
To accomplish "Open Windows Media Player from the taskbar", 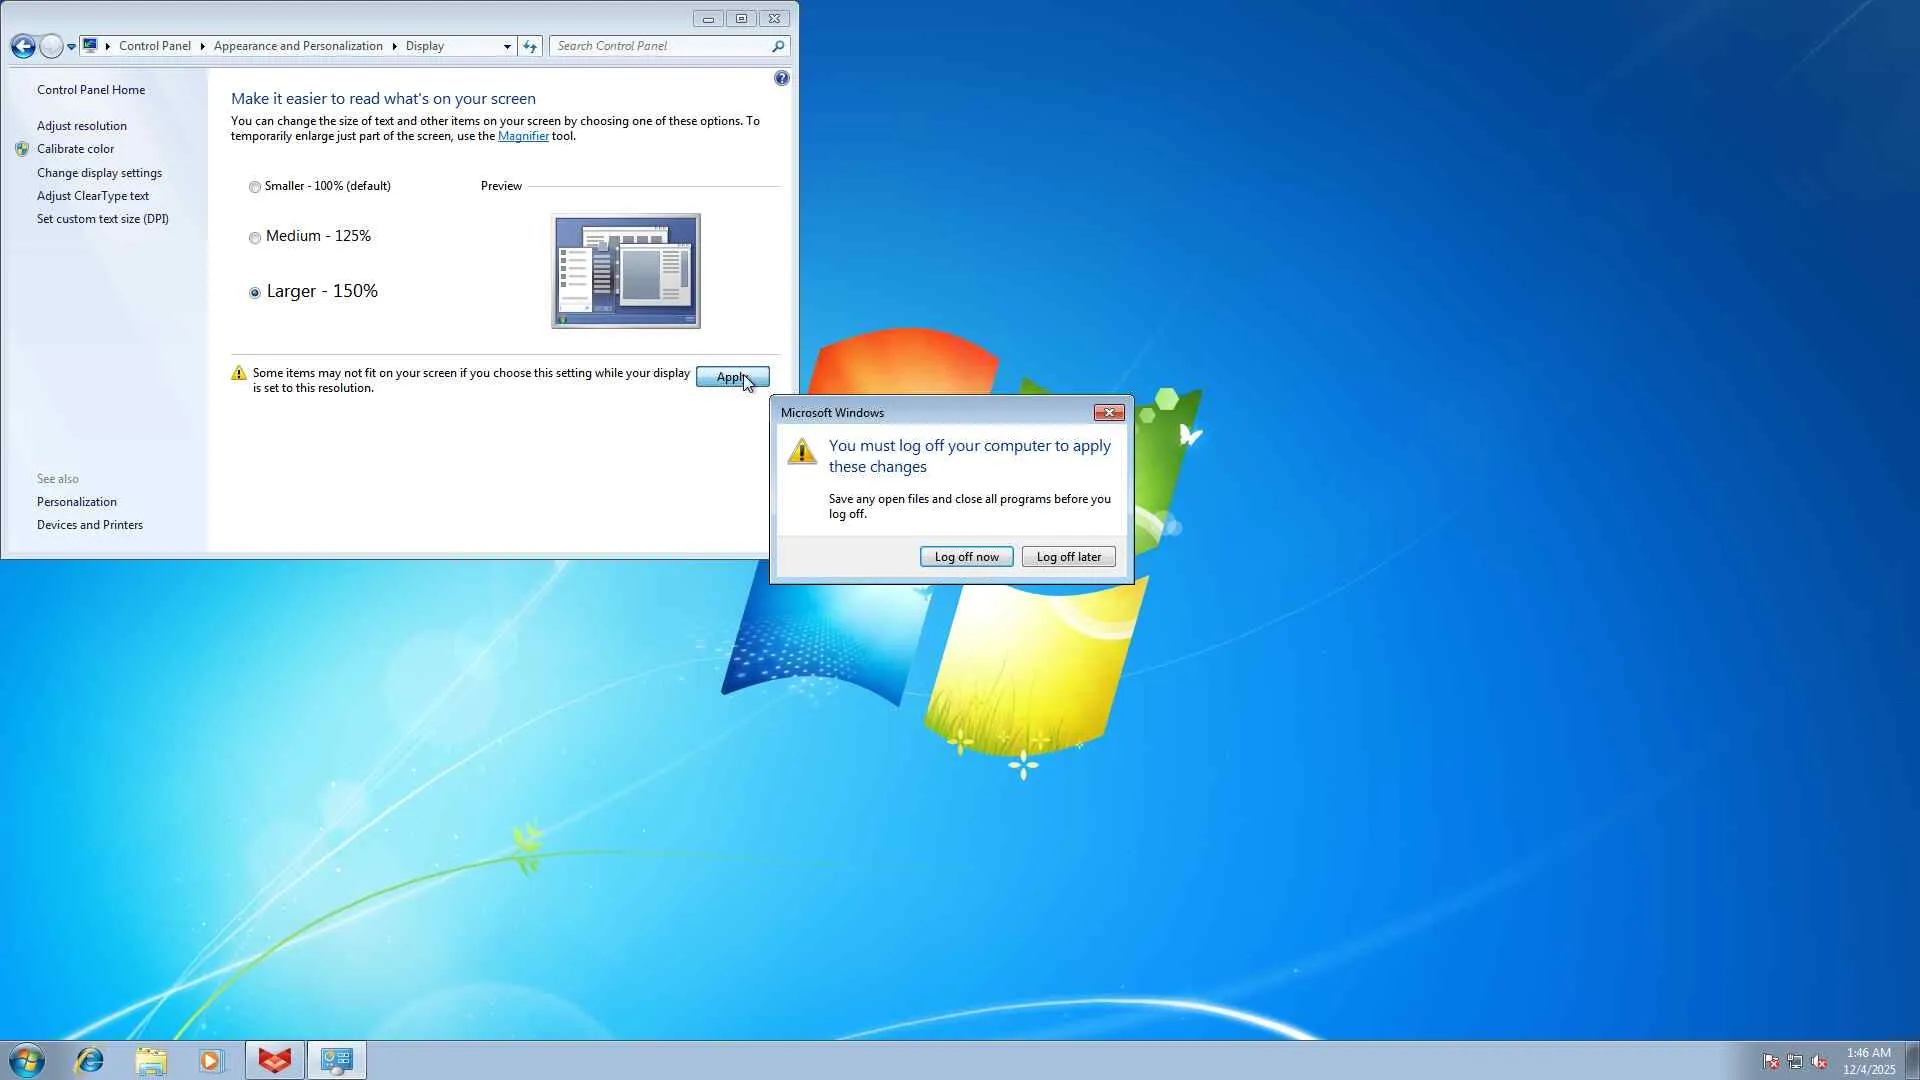I will click(211, 1060).
